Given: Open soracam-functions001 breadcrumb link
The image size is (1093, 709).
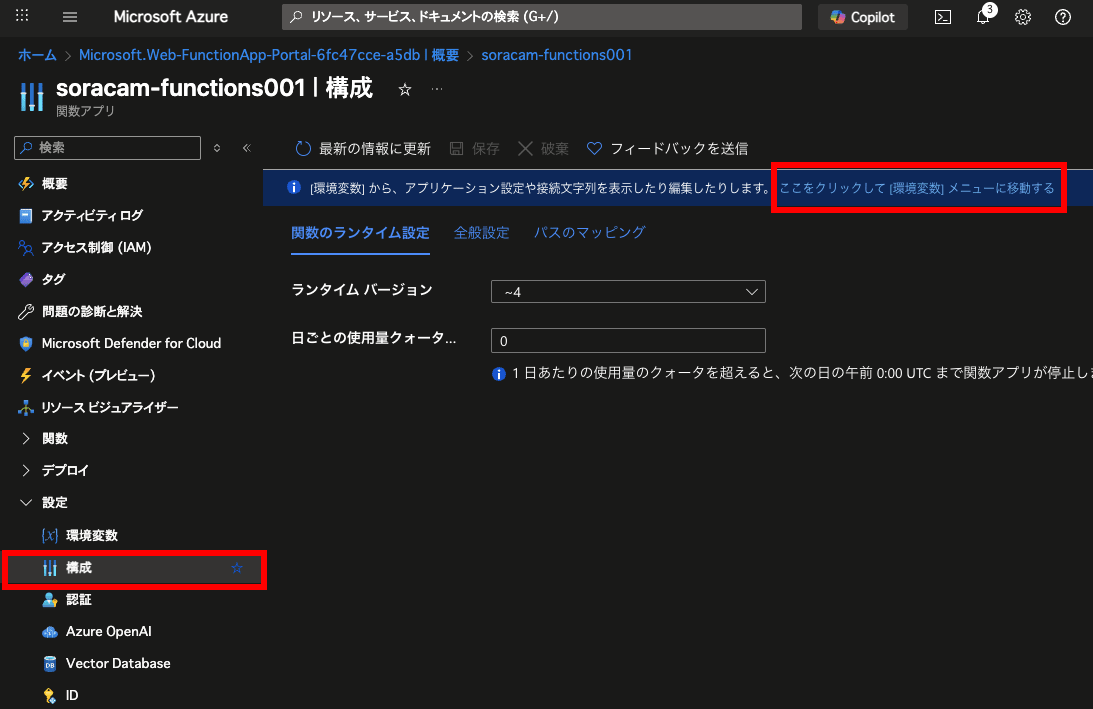Looking at the screenshot, I should tap(556, 55).
